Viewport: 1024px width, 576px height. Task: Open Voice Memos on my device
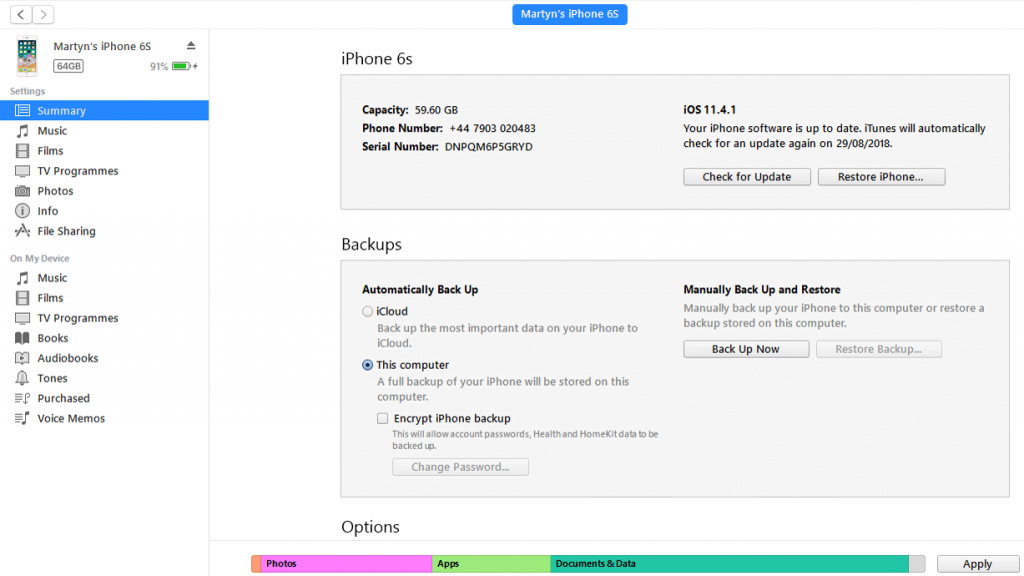coord(104,419)
